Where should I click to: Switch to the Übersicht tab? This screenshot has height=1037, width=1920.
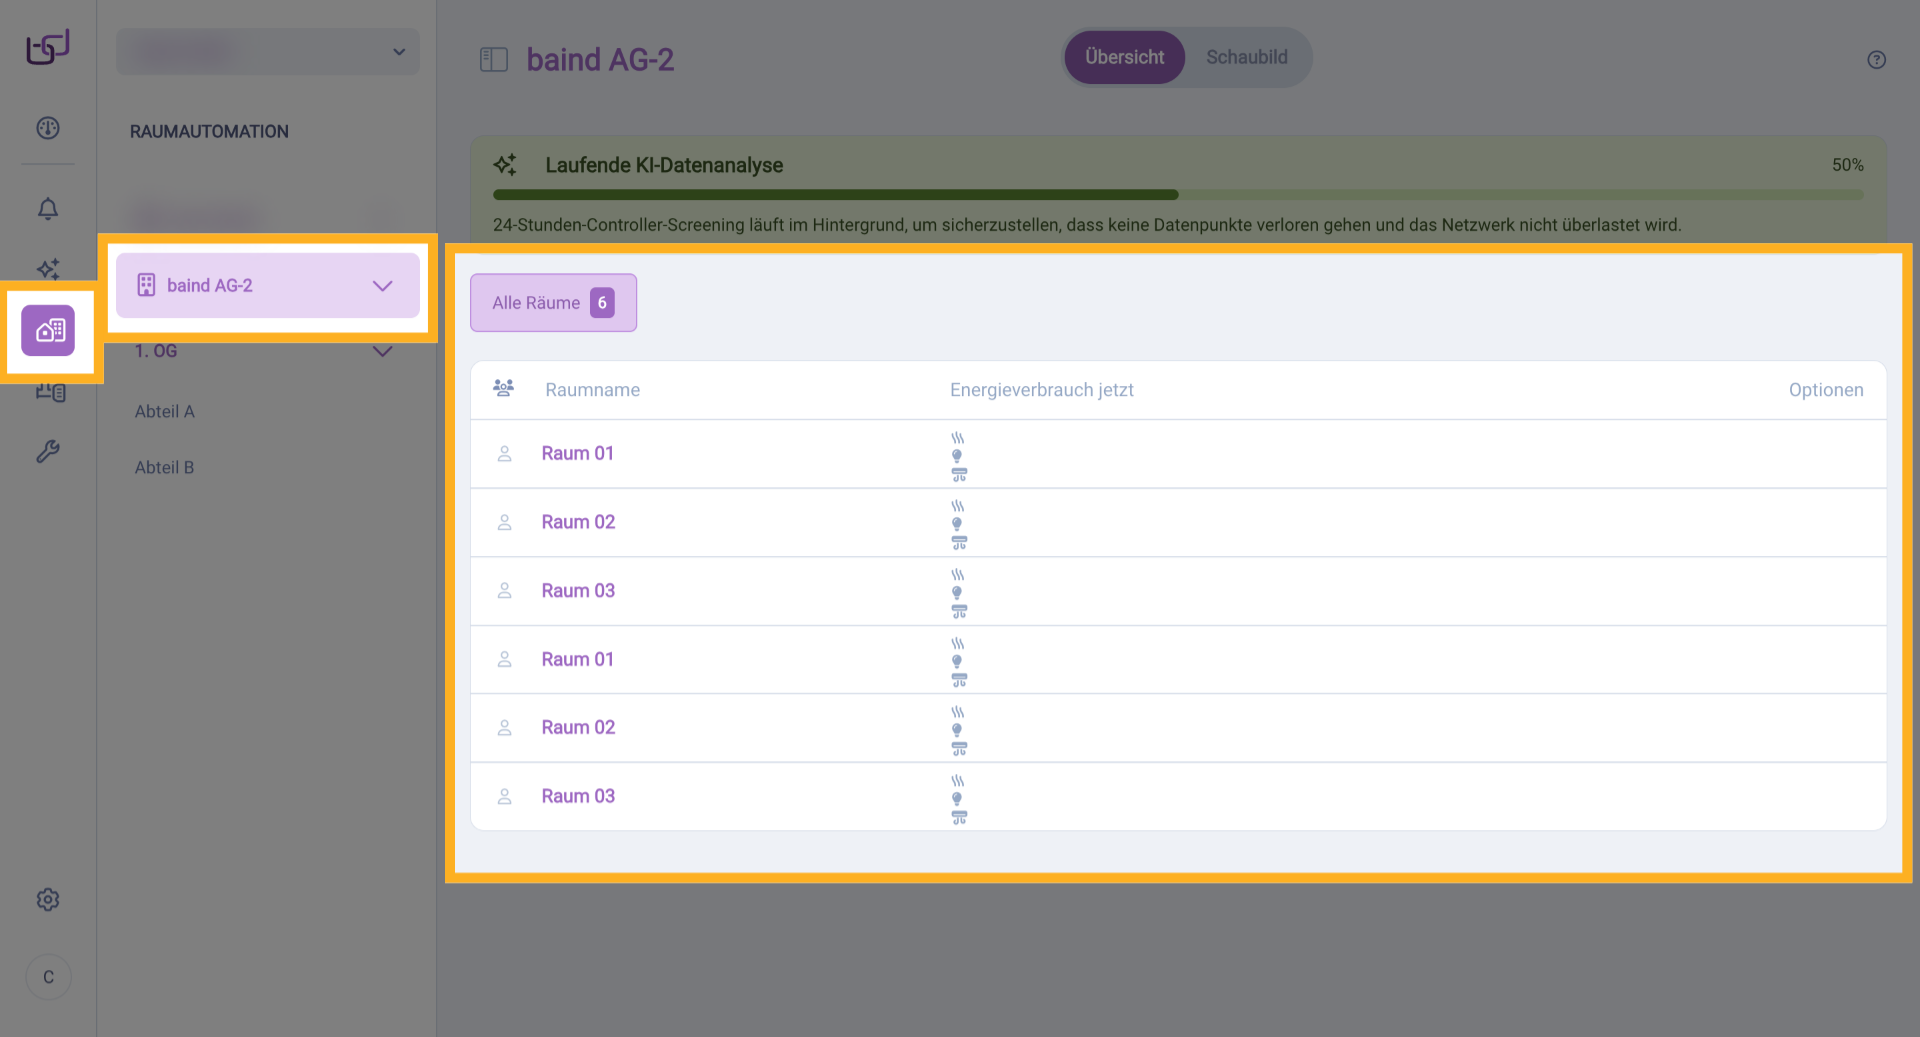1124,58
